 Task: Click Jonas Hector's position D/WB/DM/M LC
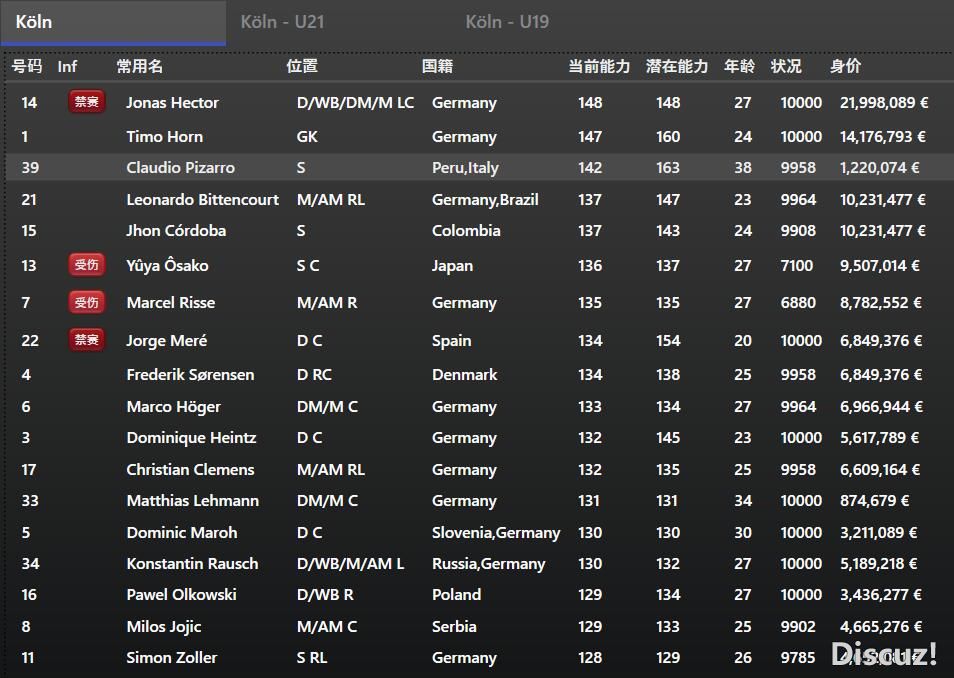(x=355, y=103)
